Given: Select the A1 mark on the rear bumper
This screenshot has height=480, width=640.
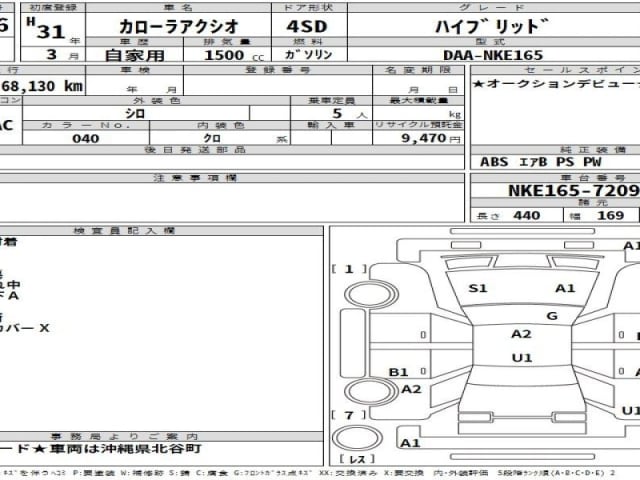Looking at the screenshot, I should (410, 443).
